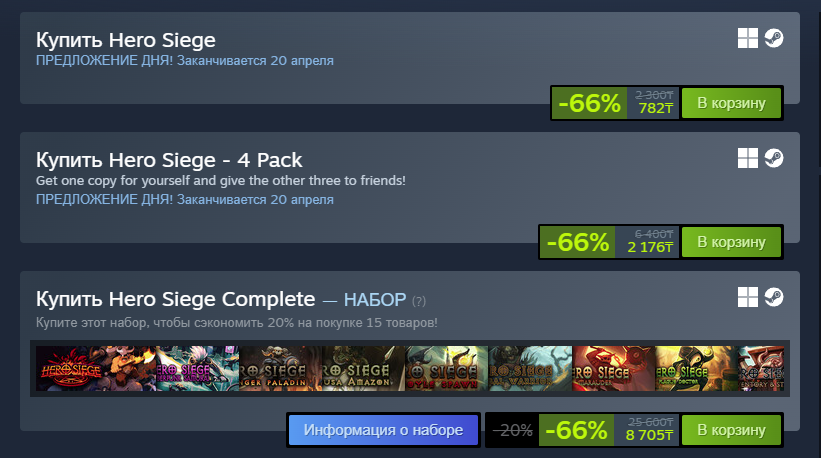Click the Windows icon in 4 Pack row
Screen dimensions: 821x458
point(748,158)
